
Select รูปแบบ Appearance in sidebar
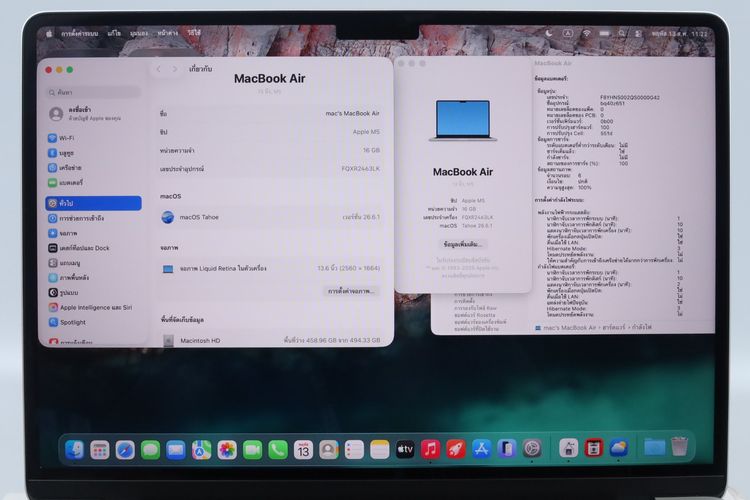[93, 292]
